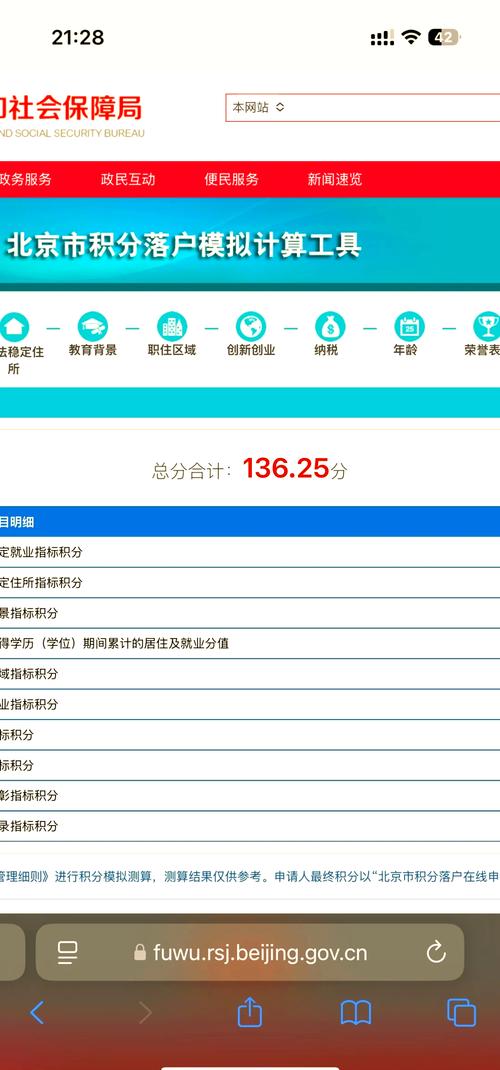Select the 纳税 step label
This screenshot has height=1070, width=500.
coord(326,350)
